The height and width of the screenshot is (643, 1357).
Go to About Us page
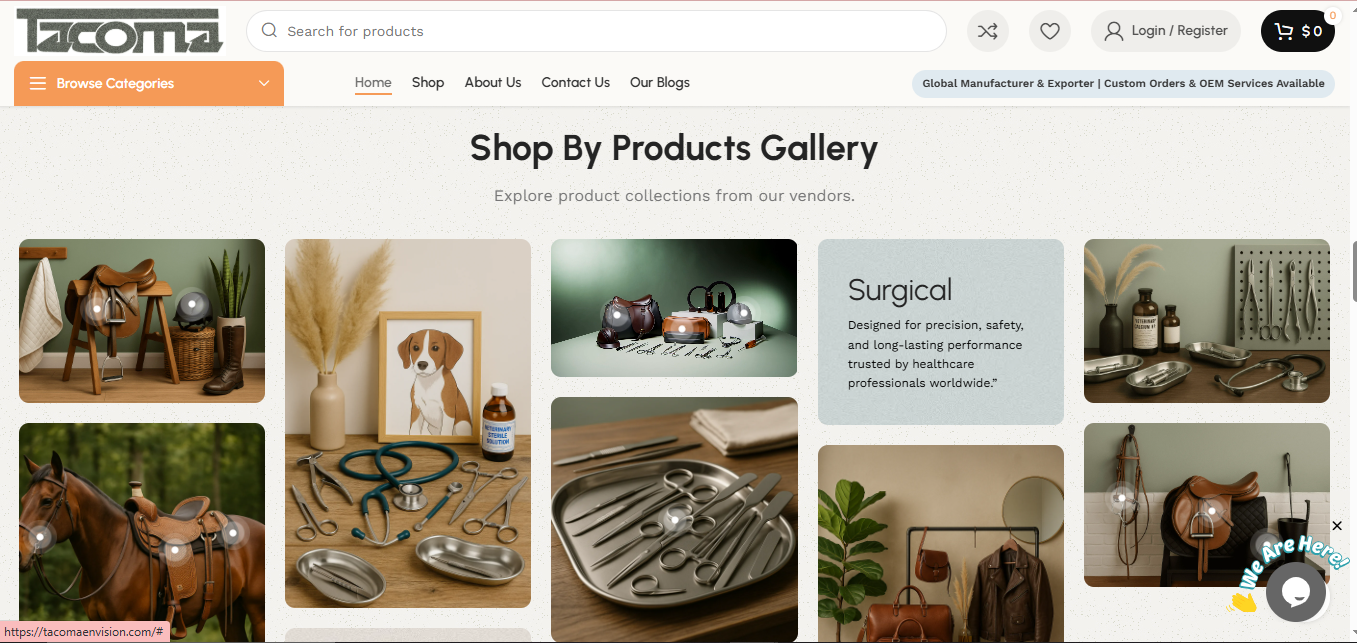493,83
